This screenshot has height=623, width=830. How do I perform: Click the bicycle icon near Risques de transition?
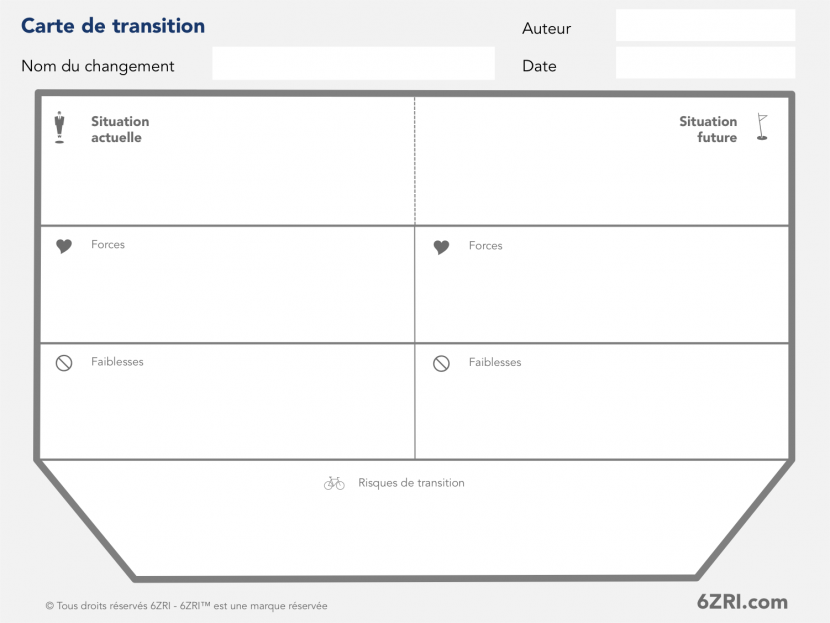click(x=334, y=483)
